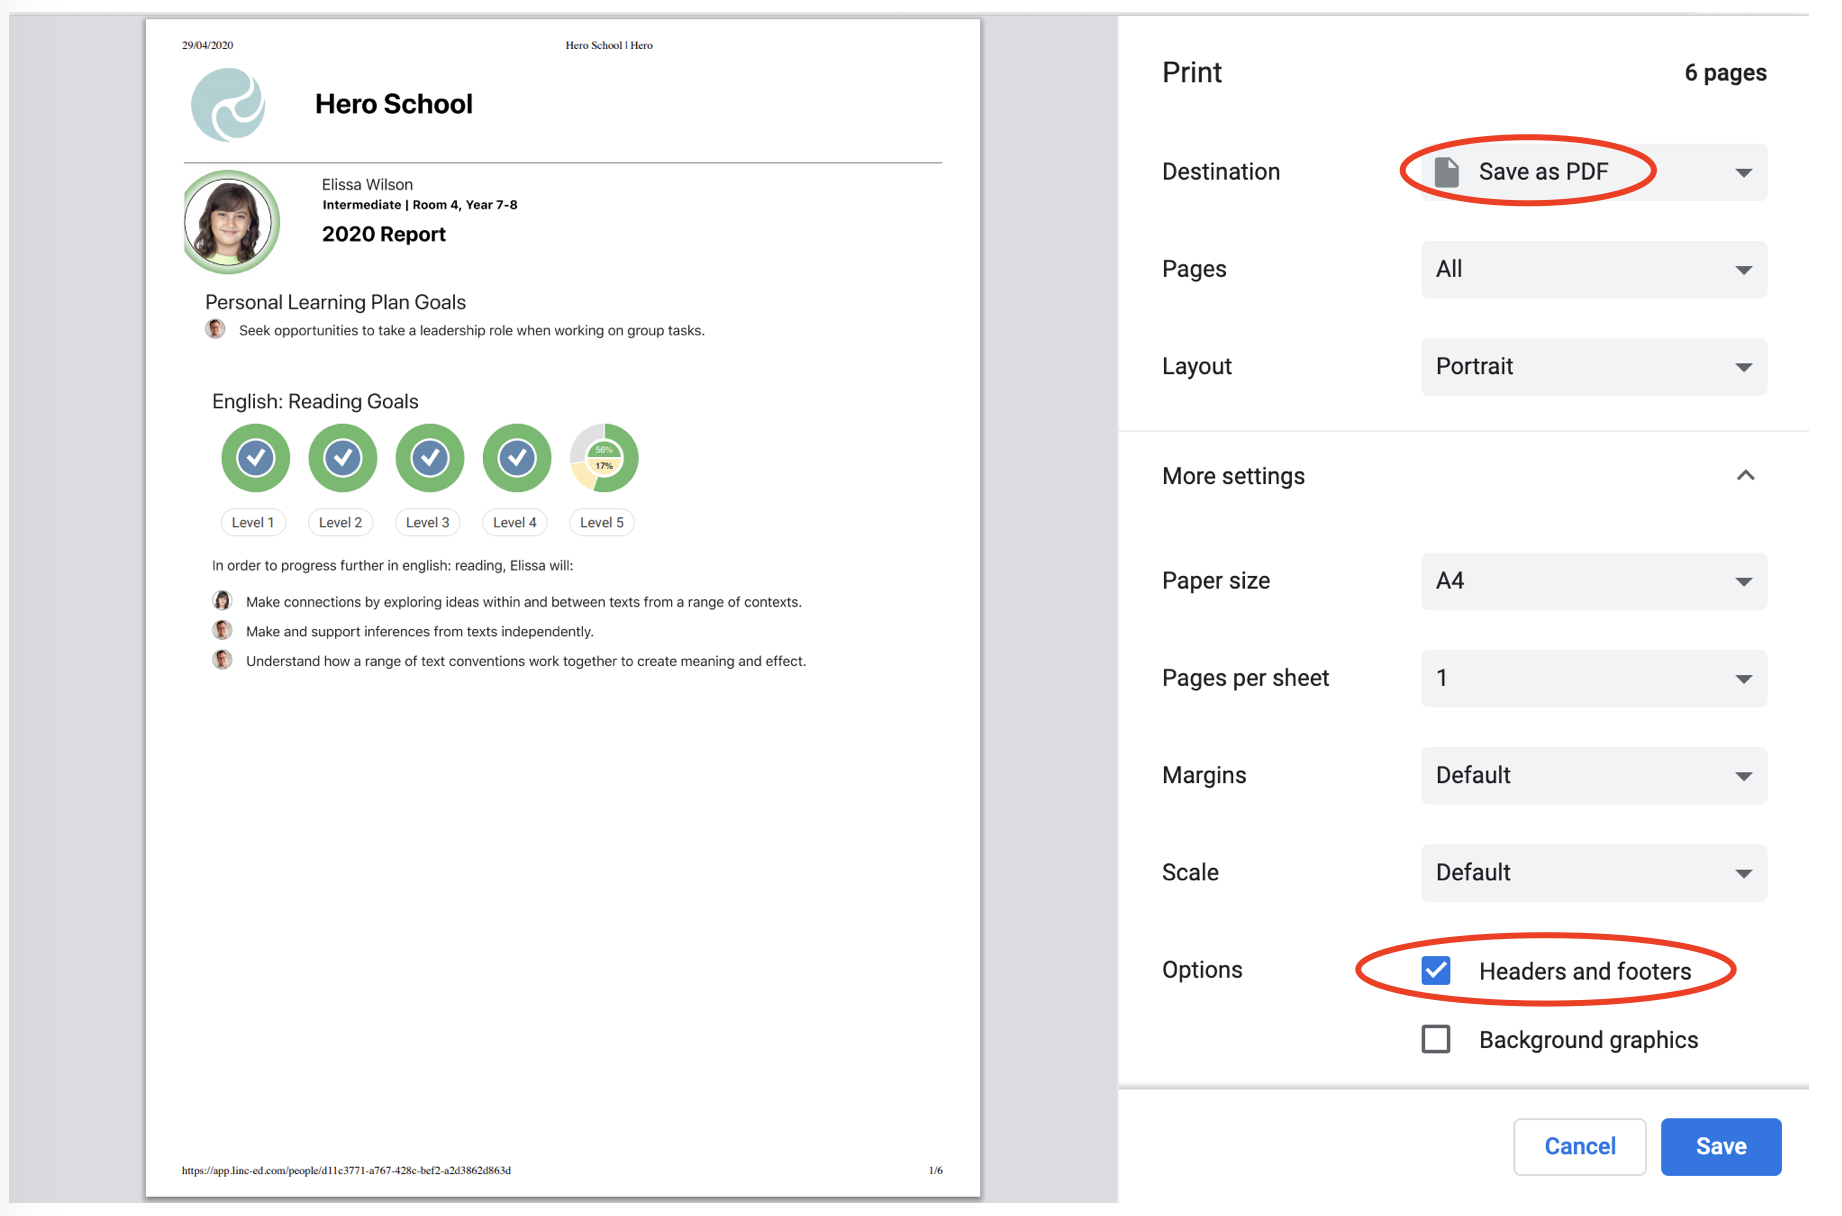The height and width of the screenshot is (1216, 1842).
Task: Enable the Background graphics checkbox
Action: point(1436,1039)
